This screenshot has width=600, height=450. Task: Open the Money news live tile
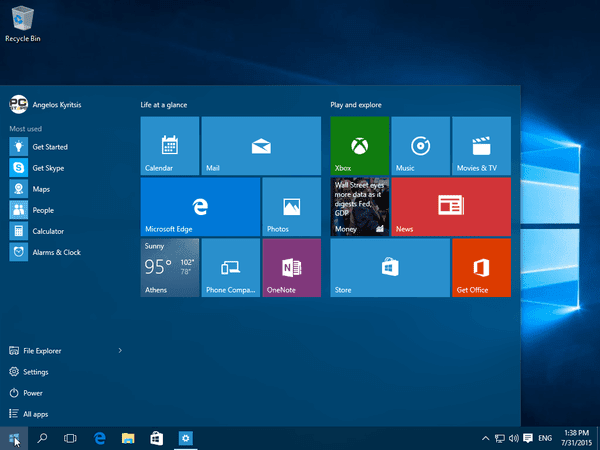(x=360, y=207)
